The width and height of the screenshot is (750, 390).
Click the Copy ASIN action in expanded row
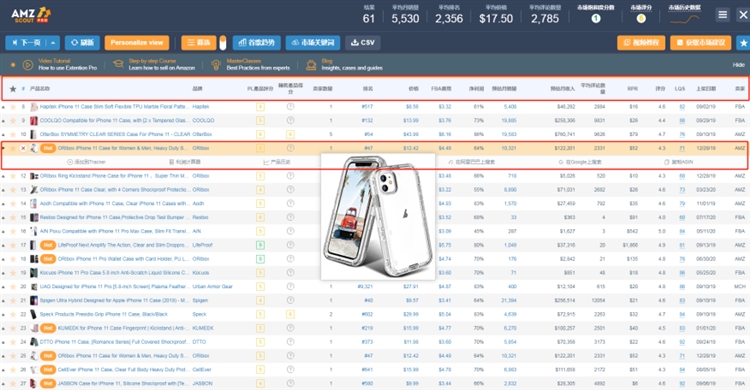pyautogui.click(x=679, y=162)
